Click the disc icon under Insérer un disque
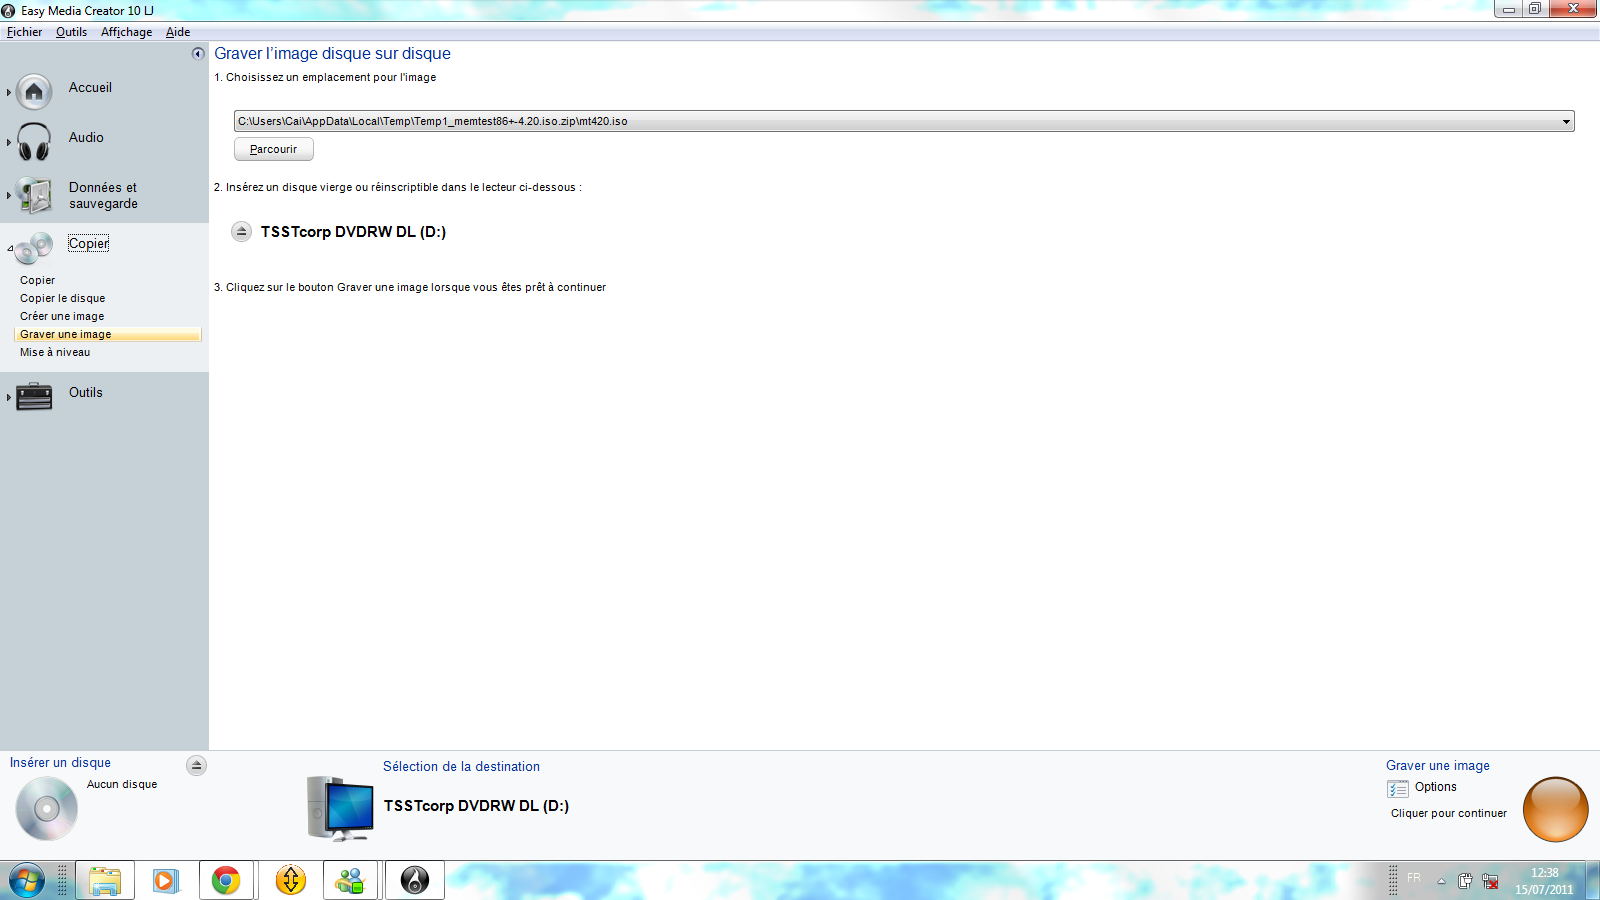Viewport: 1600px width, 900px height. coord(47,808)
